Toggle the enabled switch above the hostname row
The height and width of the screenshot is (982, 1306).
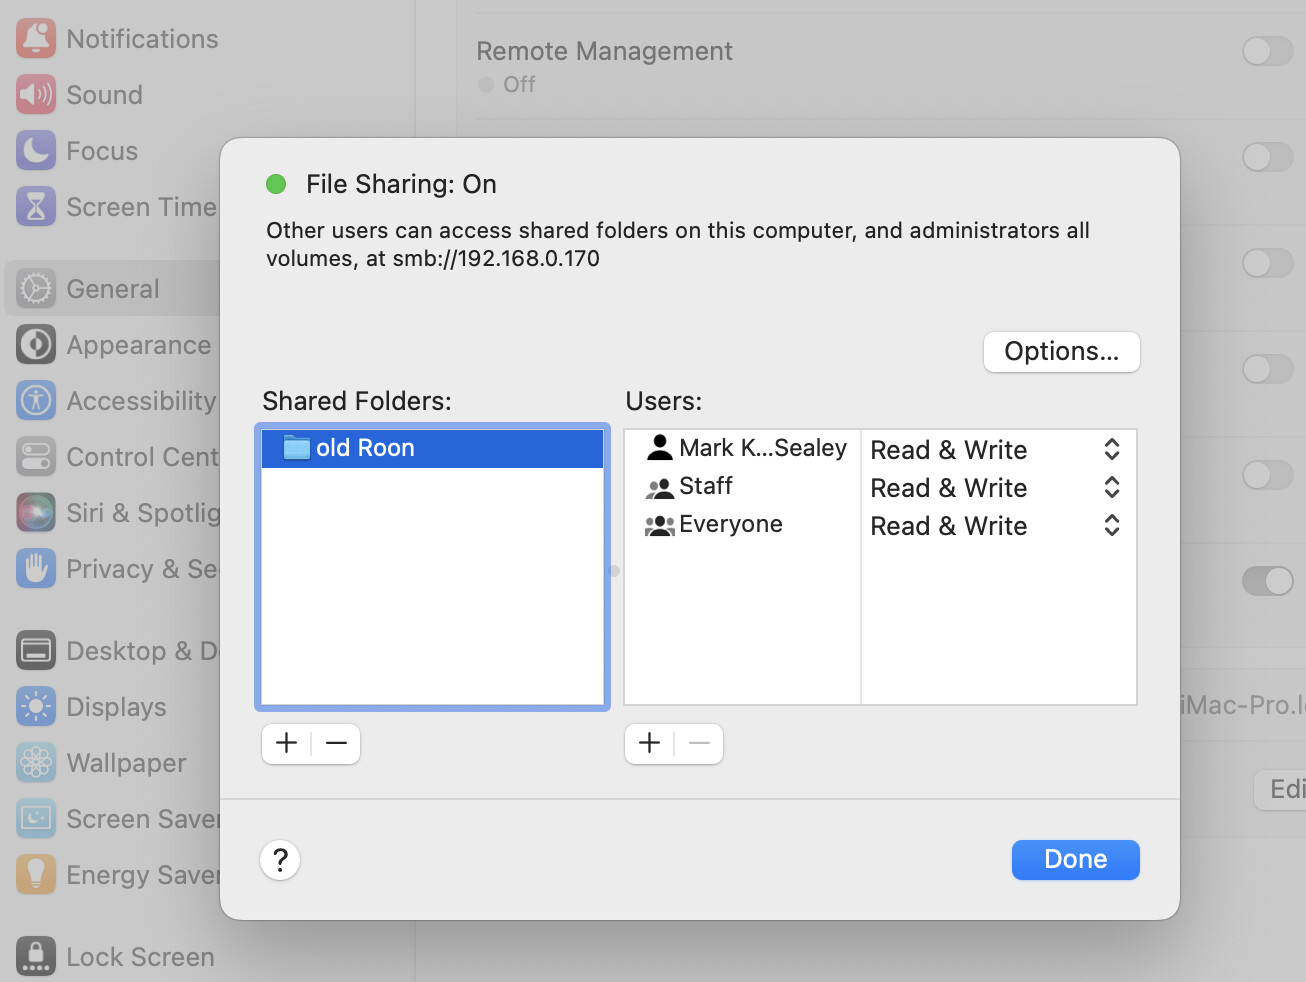coord(1267,581)
